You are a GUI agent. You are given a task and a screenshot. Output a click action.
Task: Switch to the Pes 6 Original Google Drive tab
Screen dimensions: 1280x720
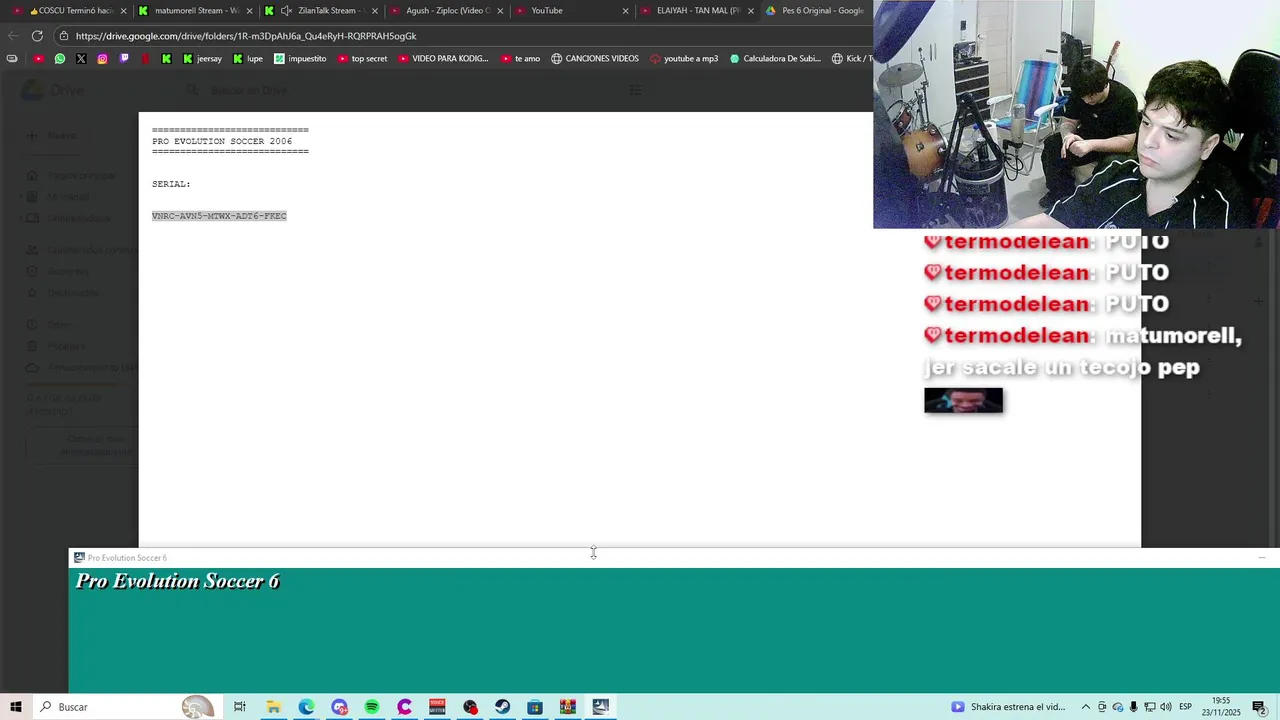click(x=815, y=10)
